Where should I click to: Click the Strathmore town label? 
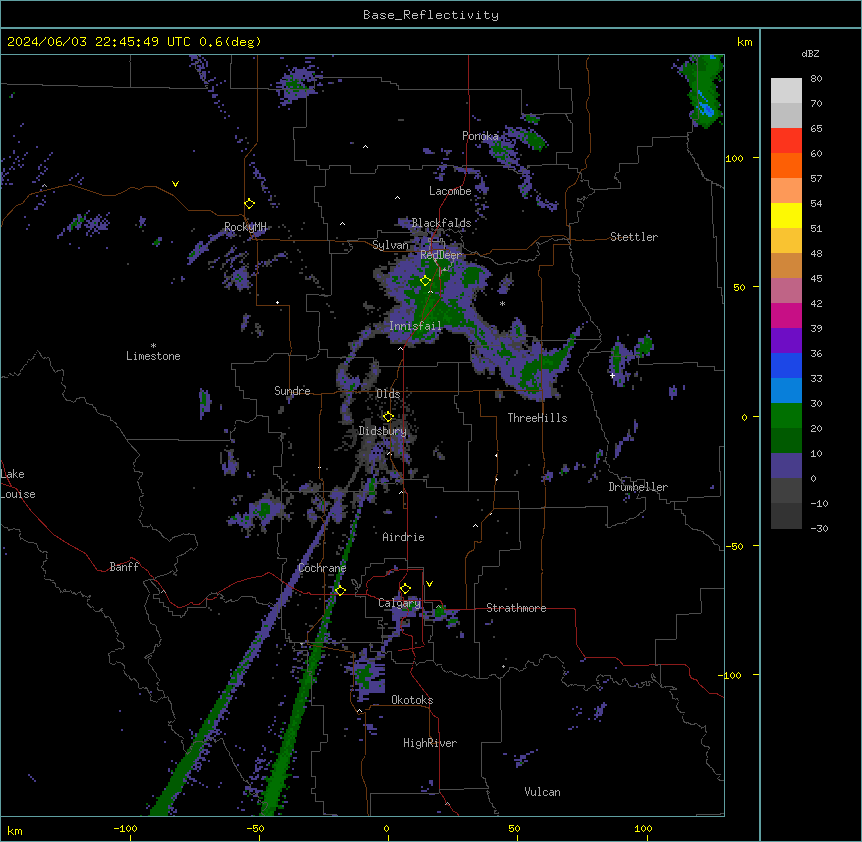point(516,608)
